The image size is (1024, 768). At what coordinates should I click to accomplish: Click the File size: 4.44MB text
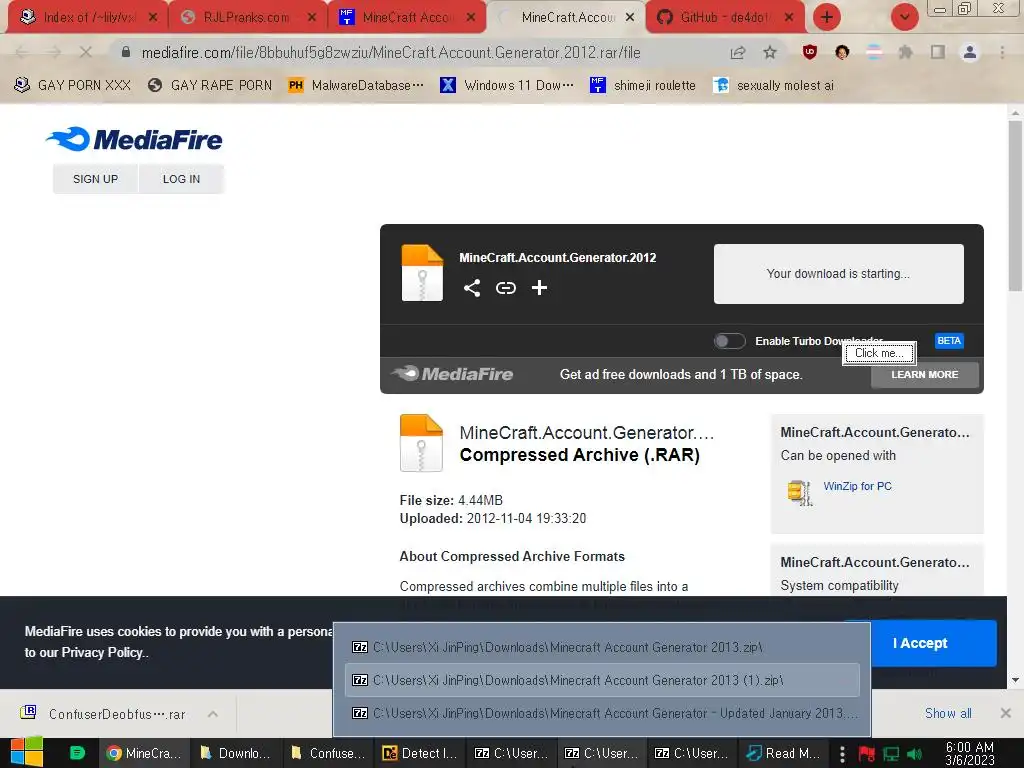point(451,500)
